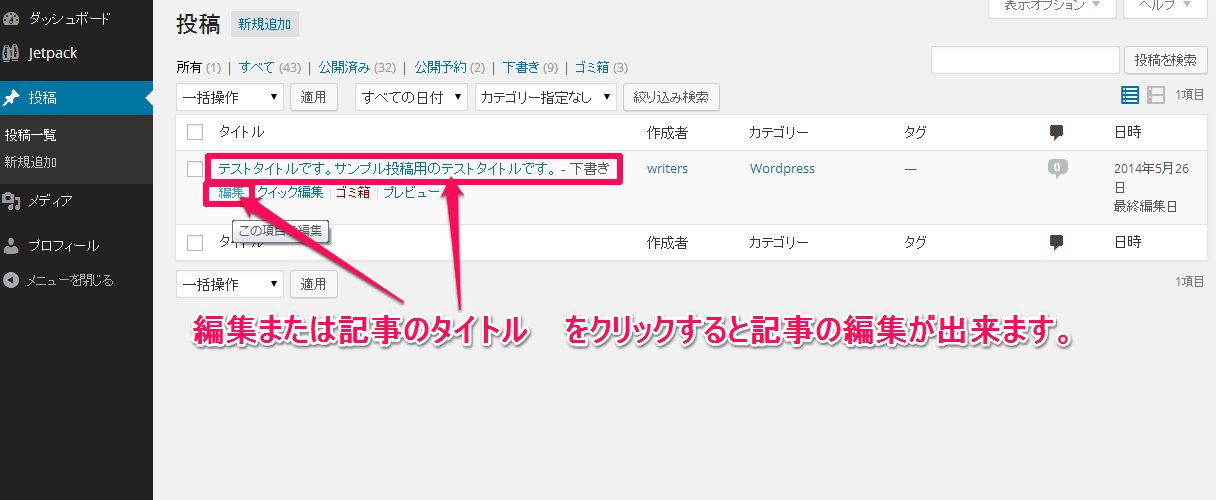Click 日時 in the table footer
This screenshot has width=1216, height=500.
point(1127,242)
